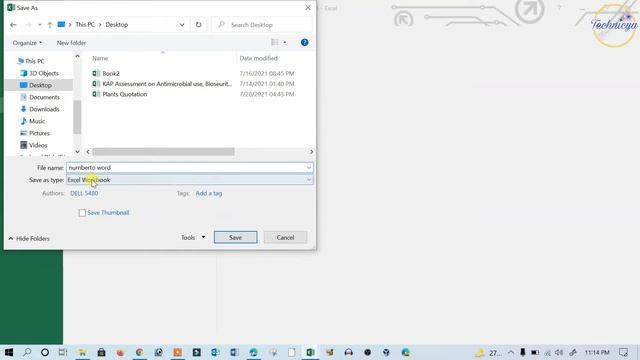
Task: Enable the Save Thumbnail checkbox
Action: coord(82,213)
